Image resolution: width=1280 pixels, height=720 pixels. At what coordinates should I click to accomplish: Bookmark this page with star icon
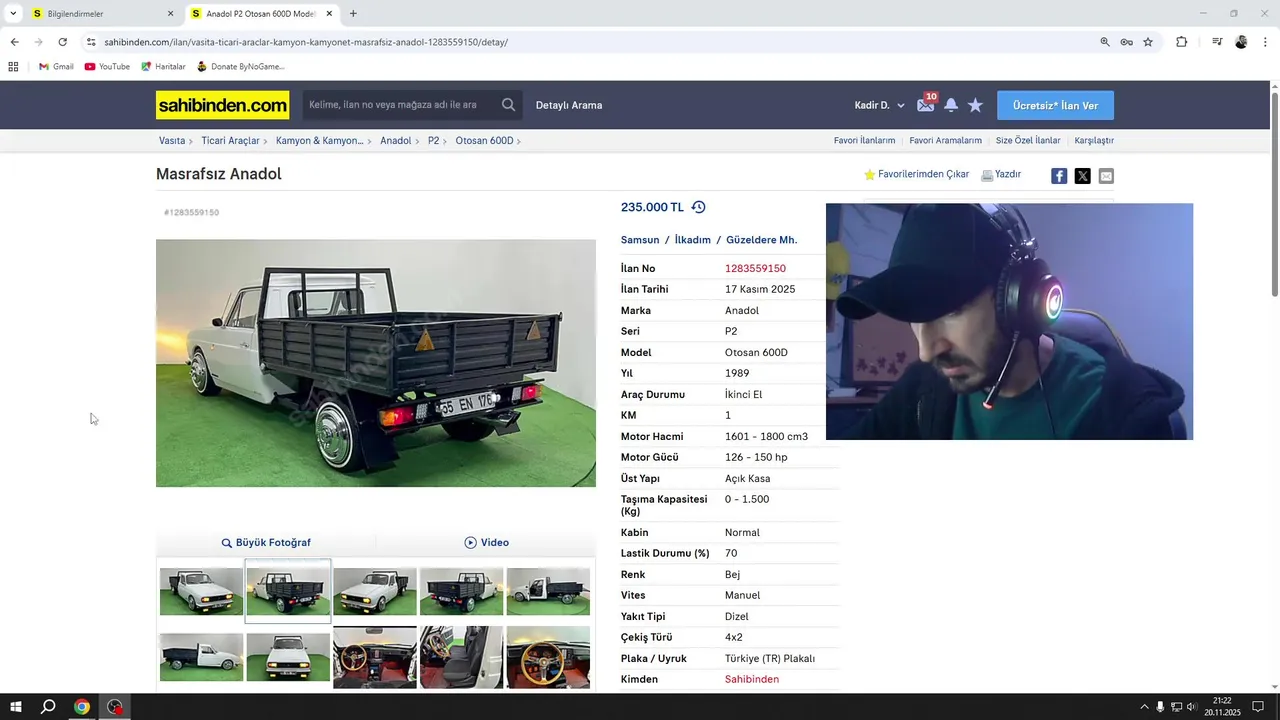point(1148,42)
